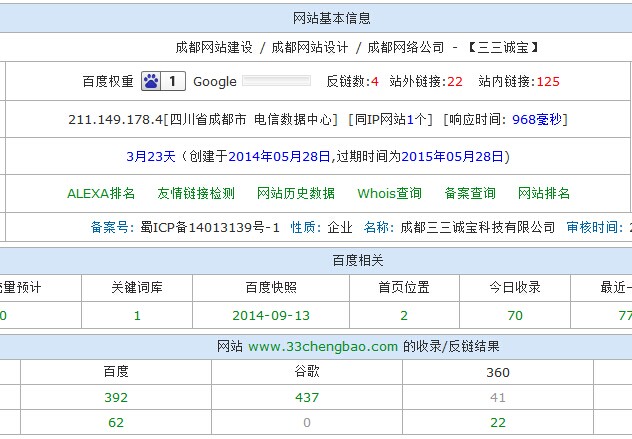Click the same-IP site count 1
The image size is (632, 439).
pyautogui.click(x=410, y=120)
